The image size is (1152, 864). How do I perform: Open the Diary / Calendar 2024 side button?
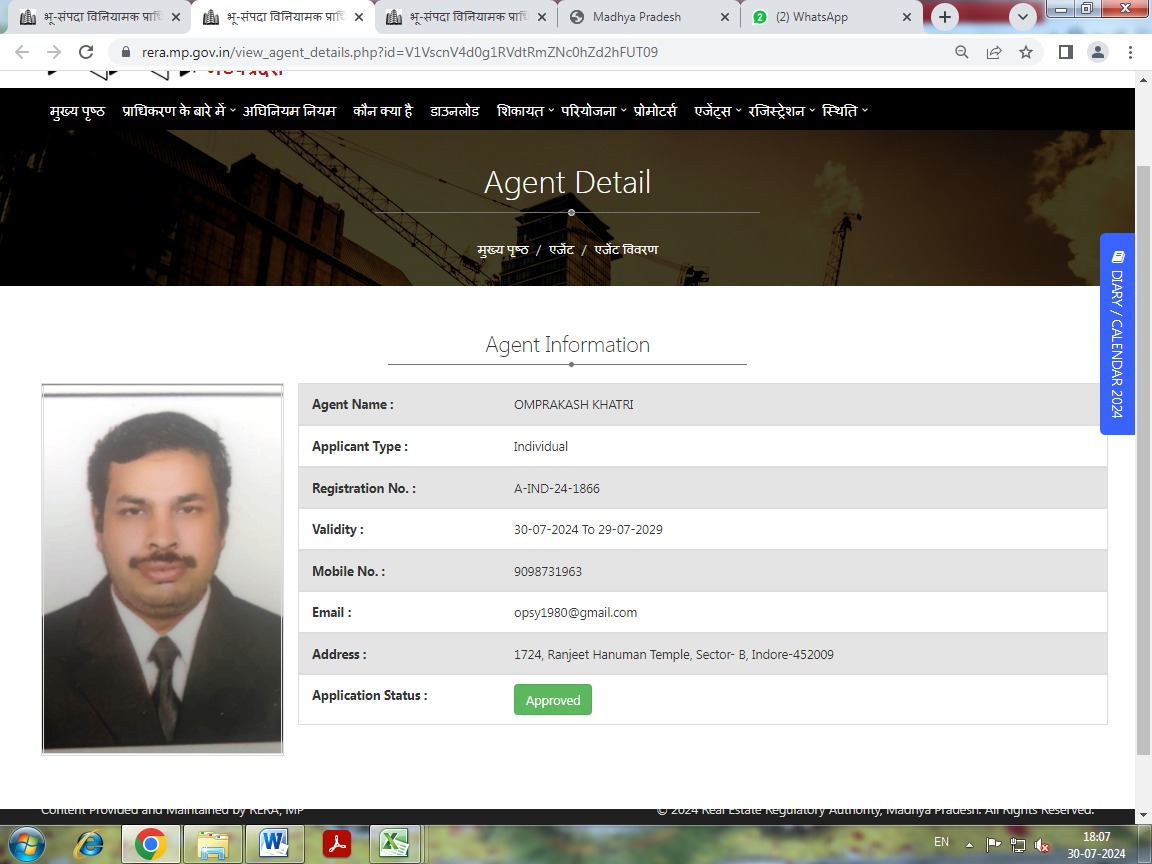pyautogui.click(x=1117, y=334)
